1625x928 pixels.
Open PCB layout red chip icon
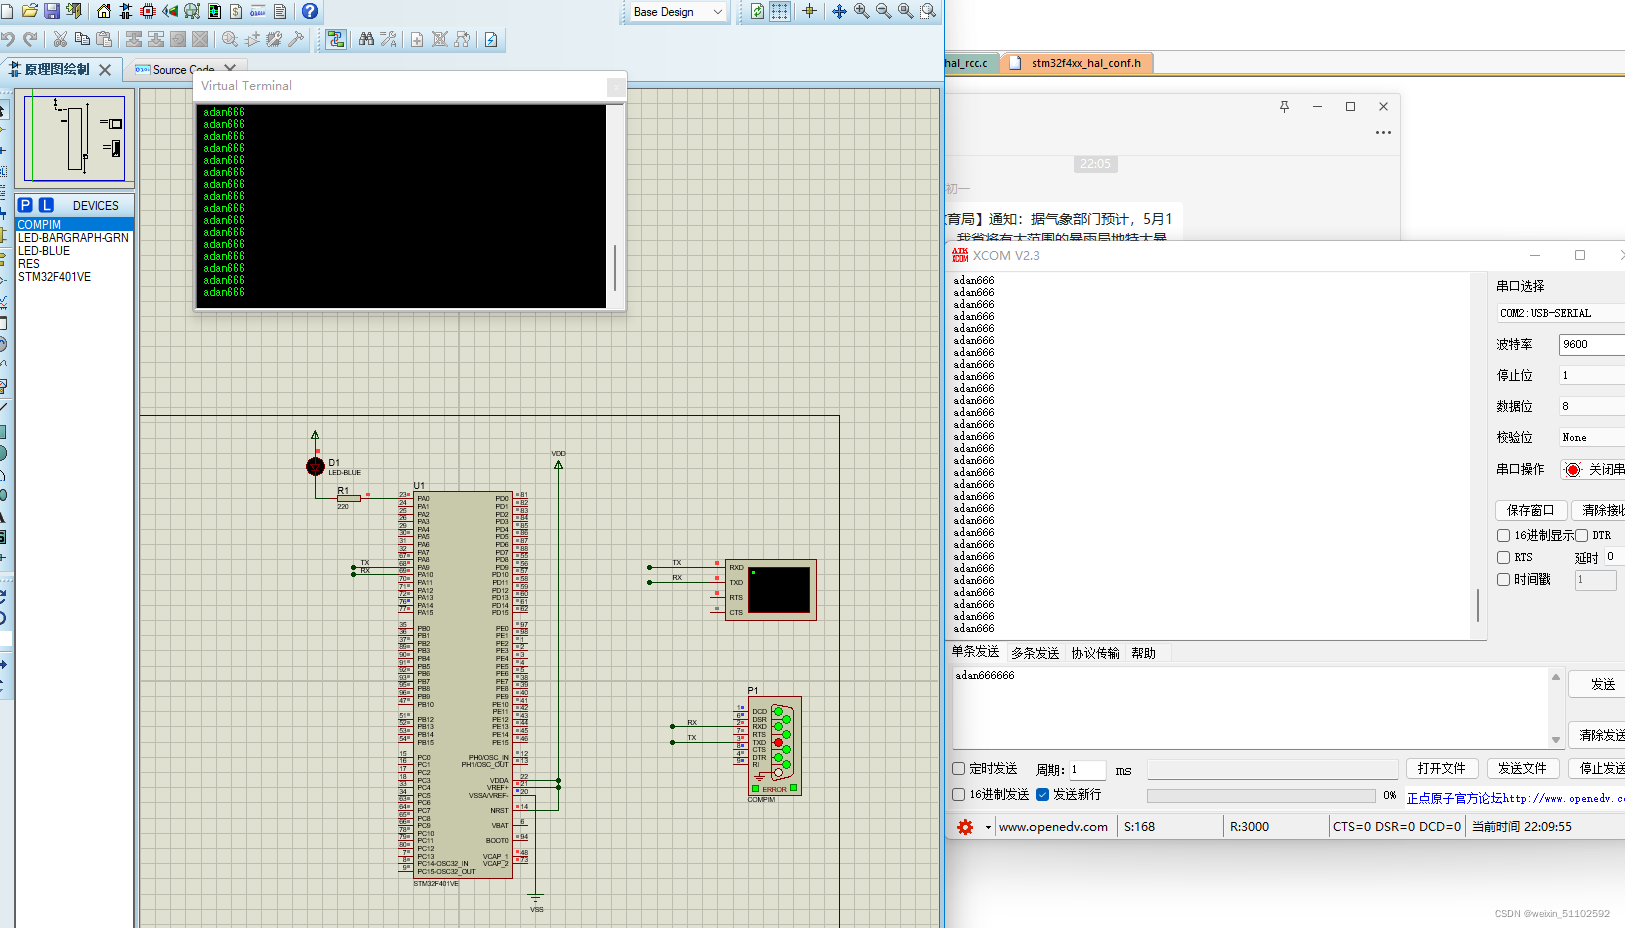pyautogui.click(x=148, y=11)
